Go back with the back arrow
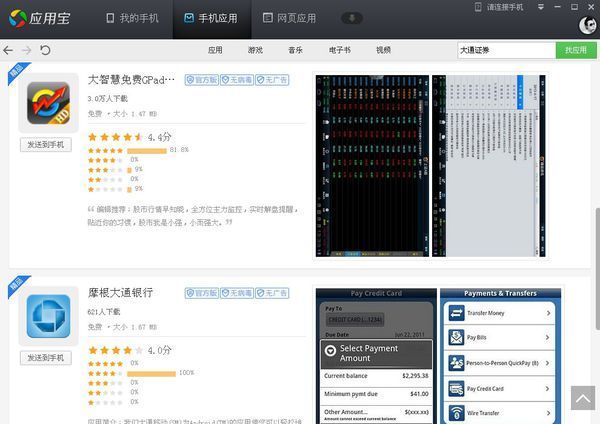This screenshot has height=424, width=600. coord(8,50)
